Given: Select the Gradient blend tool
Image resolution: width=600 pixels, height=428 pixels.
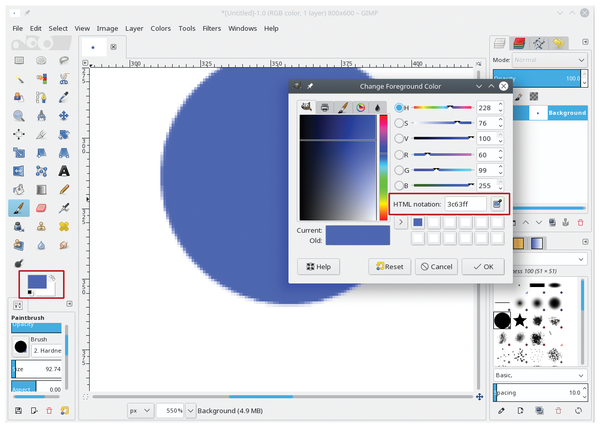Looking at the screenshot, I should (41, 189).
